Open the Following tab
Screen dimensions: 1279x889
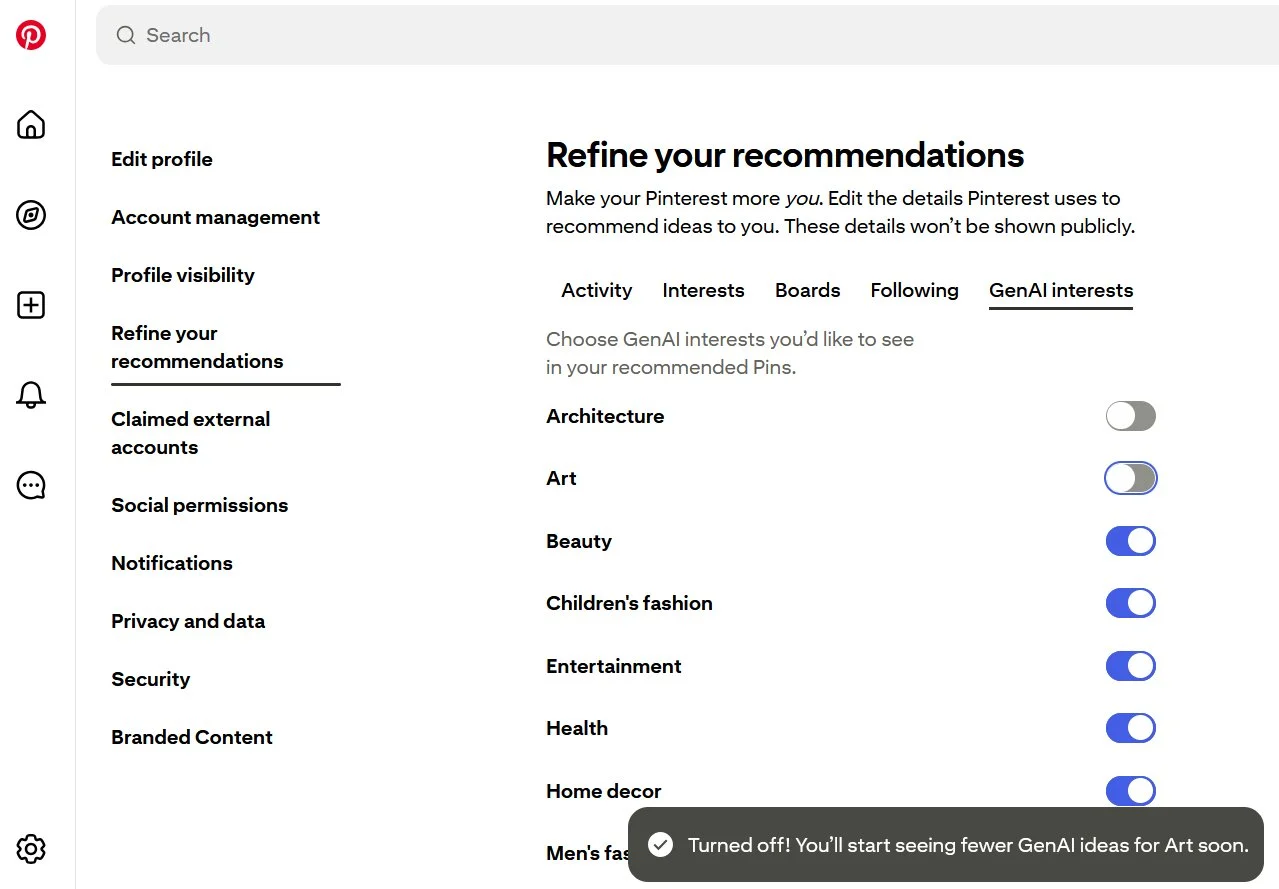(x=914, y=290)
